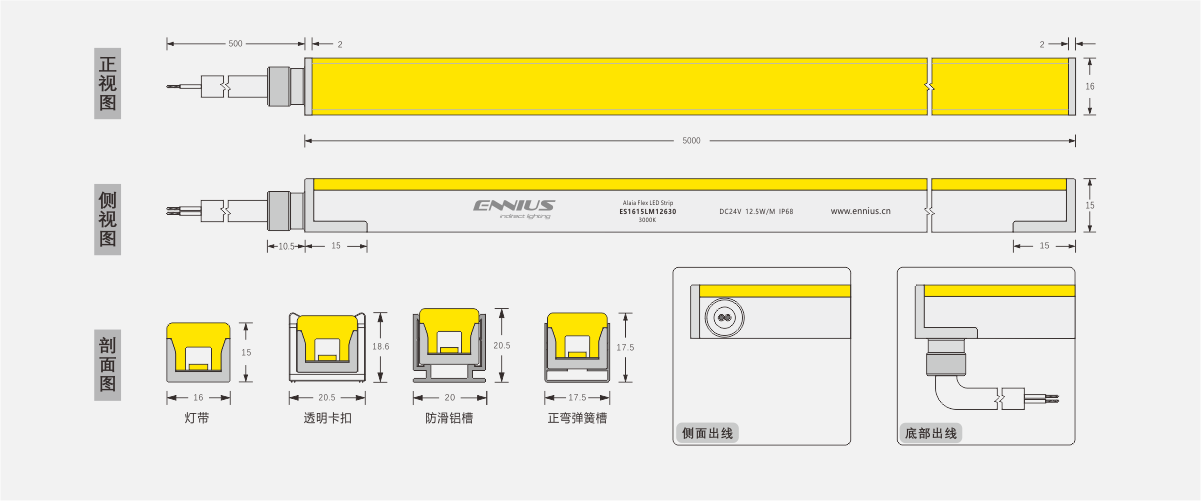The image size is (1201, 501).
Task: Select the 透明卡扣 clip cross-section drawing
Action: pyautogui.click(x=327, y=346)
